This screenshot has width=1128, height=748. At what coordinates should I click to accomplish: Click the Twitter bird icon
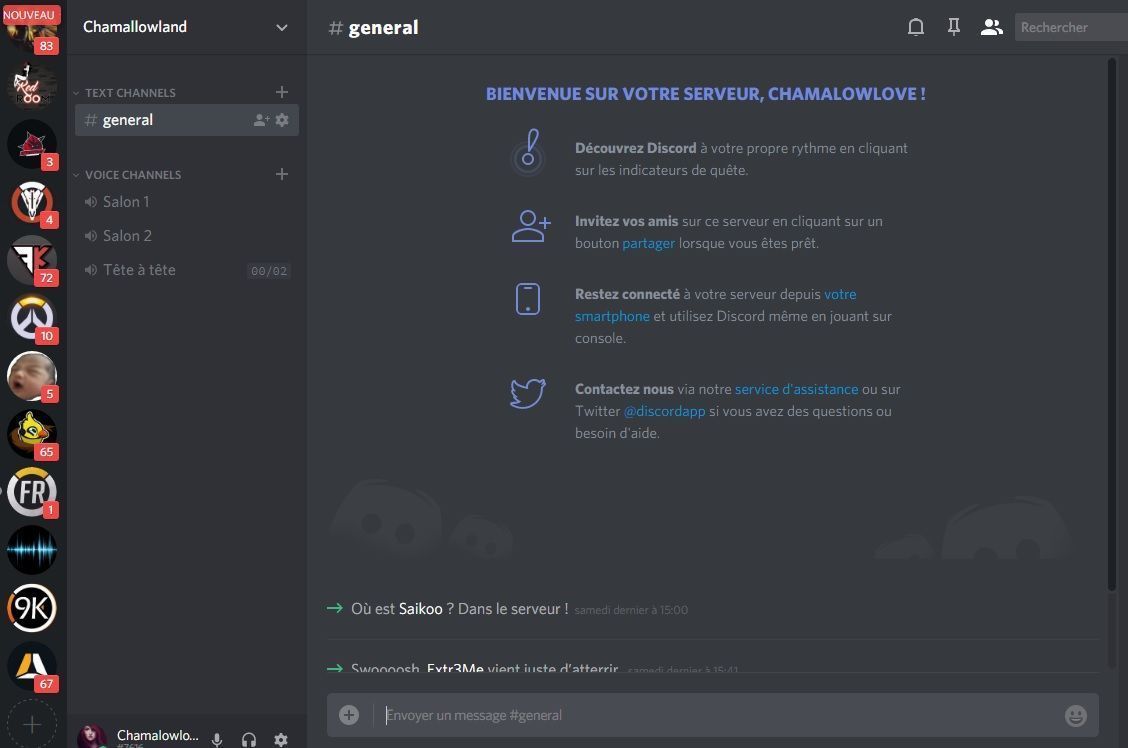(528, 394)
